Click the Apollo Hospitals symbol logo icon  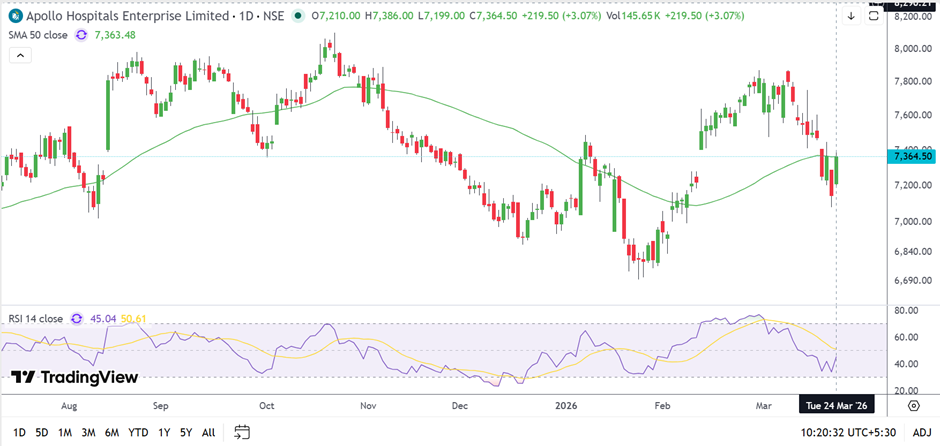tap(15, 17)
